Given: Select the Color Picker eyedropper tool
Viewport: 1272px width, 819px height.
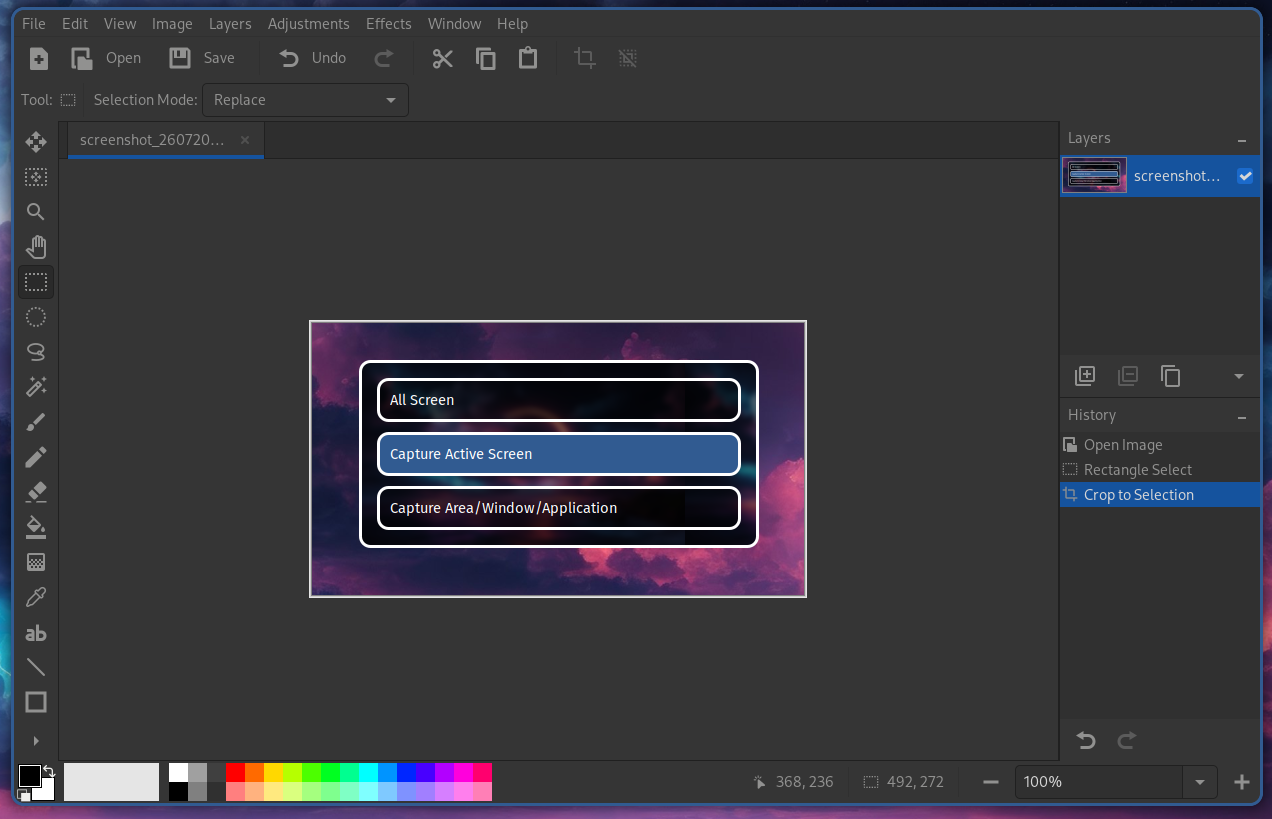Looking at the screenshot, I should [x=36, y=597].
